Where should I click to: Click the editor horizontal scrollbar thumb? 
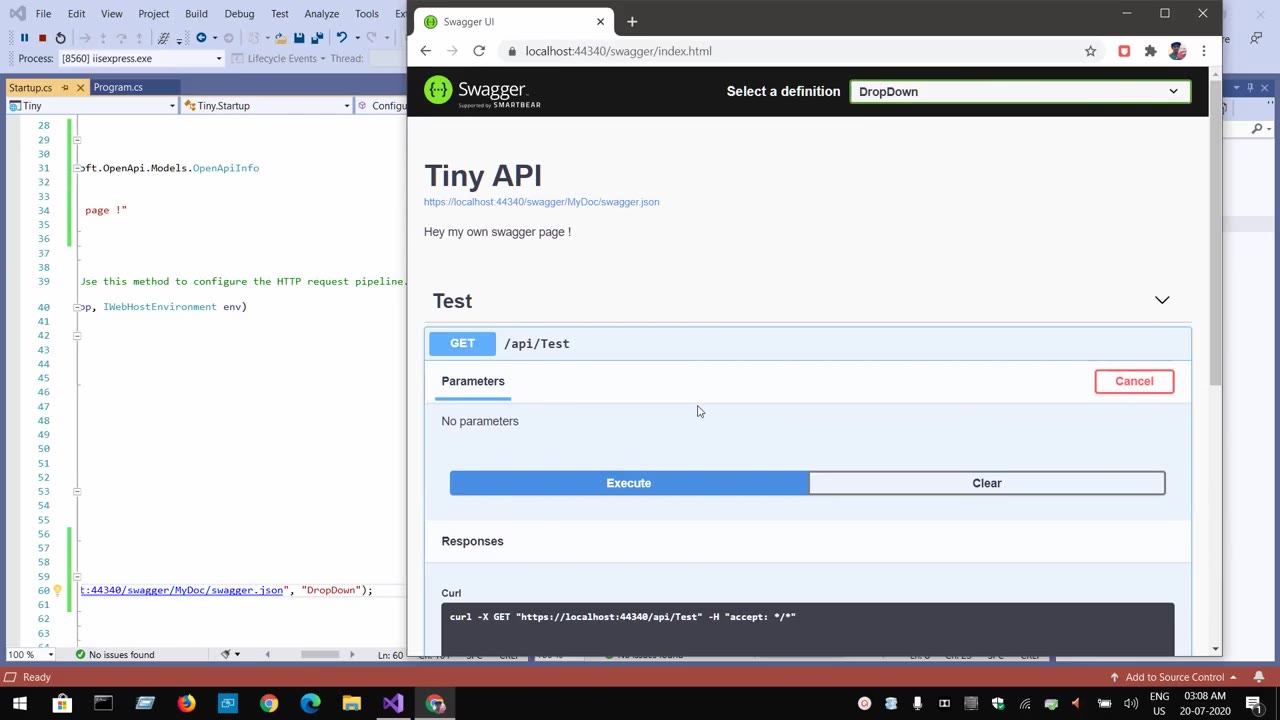pyautogui.click(x=320, y=655)
